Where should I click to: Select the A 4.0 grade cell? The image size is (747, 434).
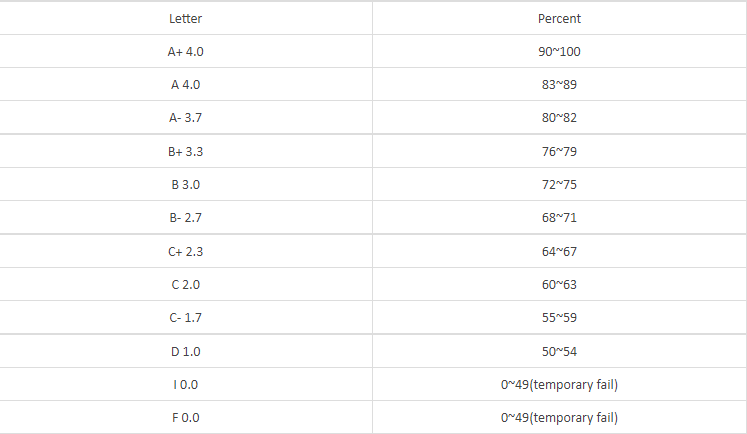pyautogui.click(x=186, y=85)
